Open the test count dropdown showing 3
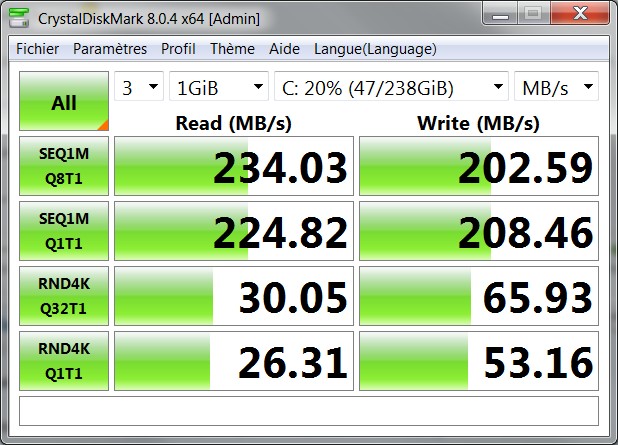The image size is (618, 445). [139, 86]
